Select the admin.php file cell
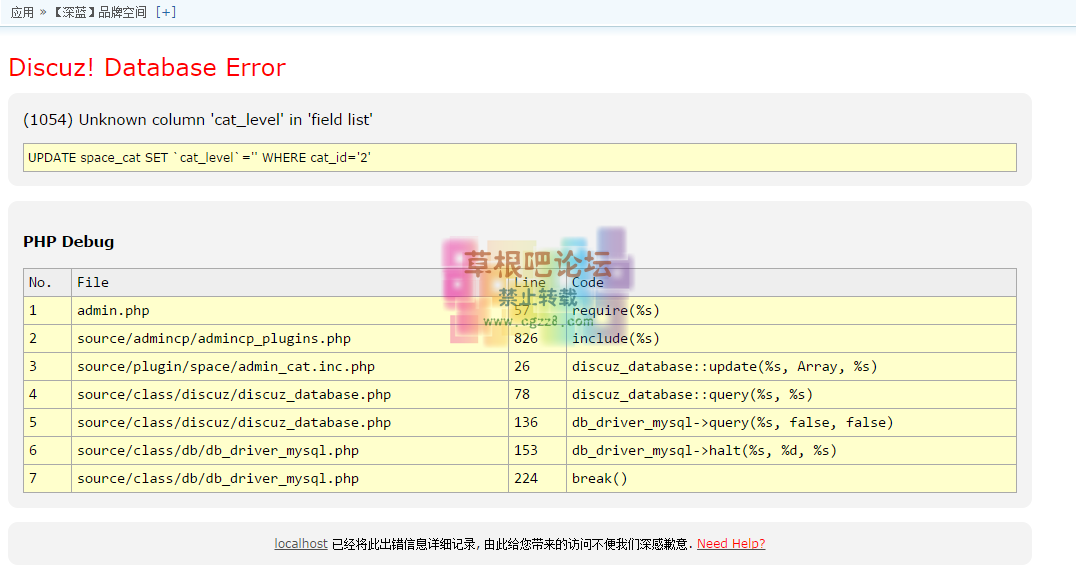This screenshot has height=574, width=1076. coord(290,310)
